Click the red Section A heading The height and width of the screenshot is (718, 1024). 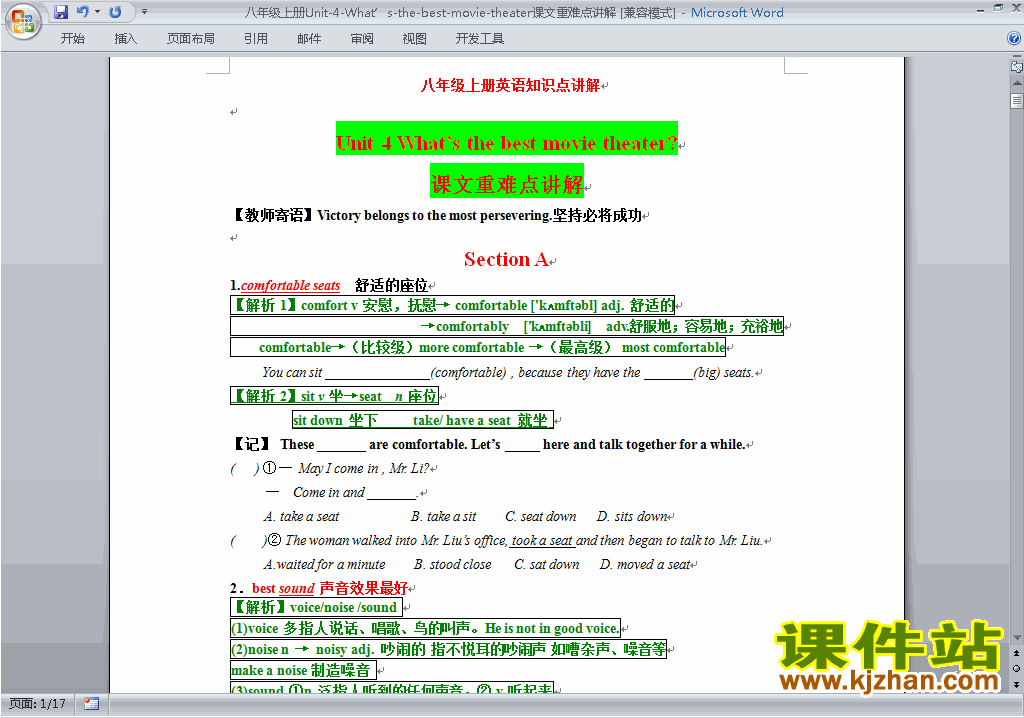[x=506, y=259]
